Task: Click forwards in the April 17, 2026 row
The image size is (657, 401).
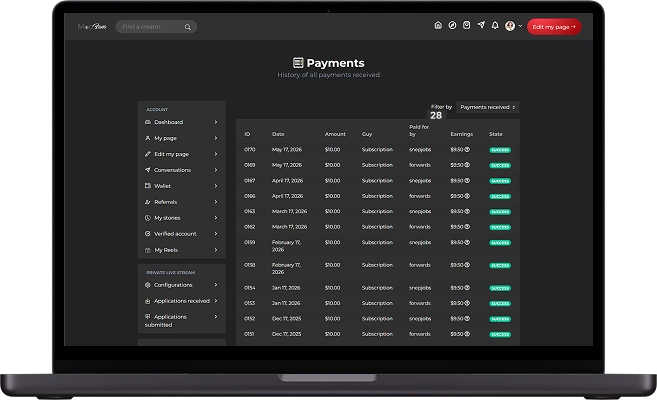Action: [x=420, y=196]
